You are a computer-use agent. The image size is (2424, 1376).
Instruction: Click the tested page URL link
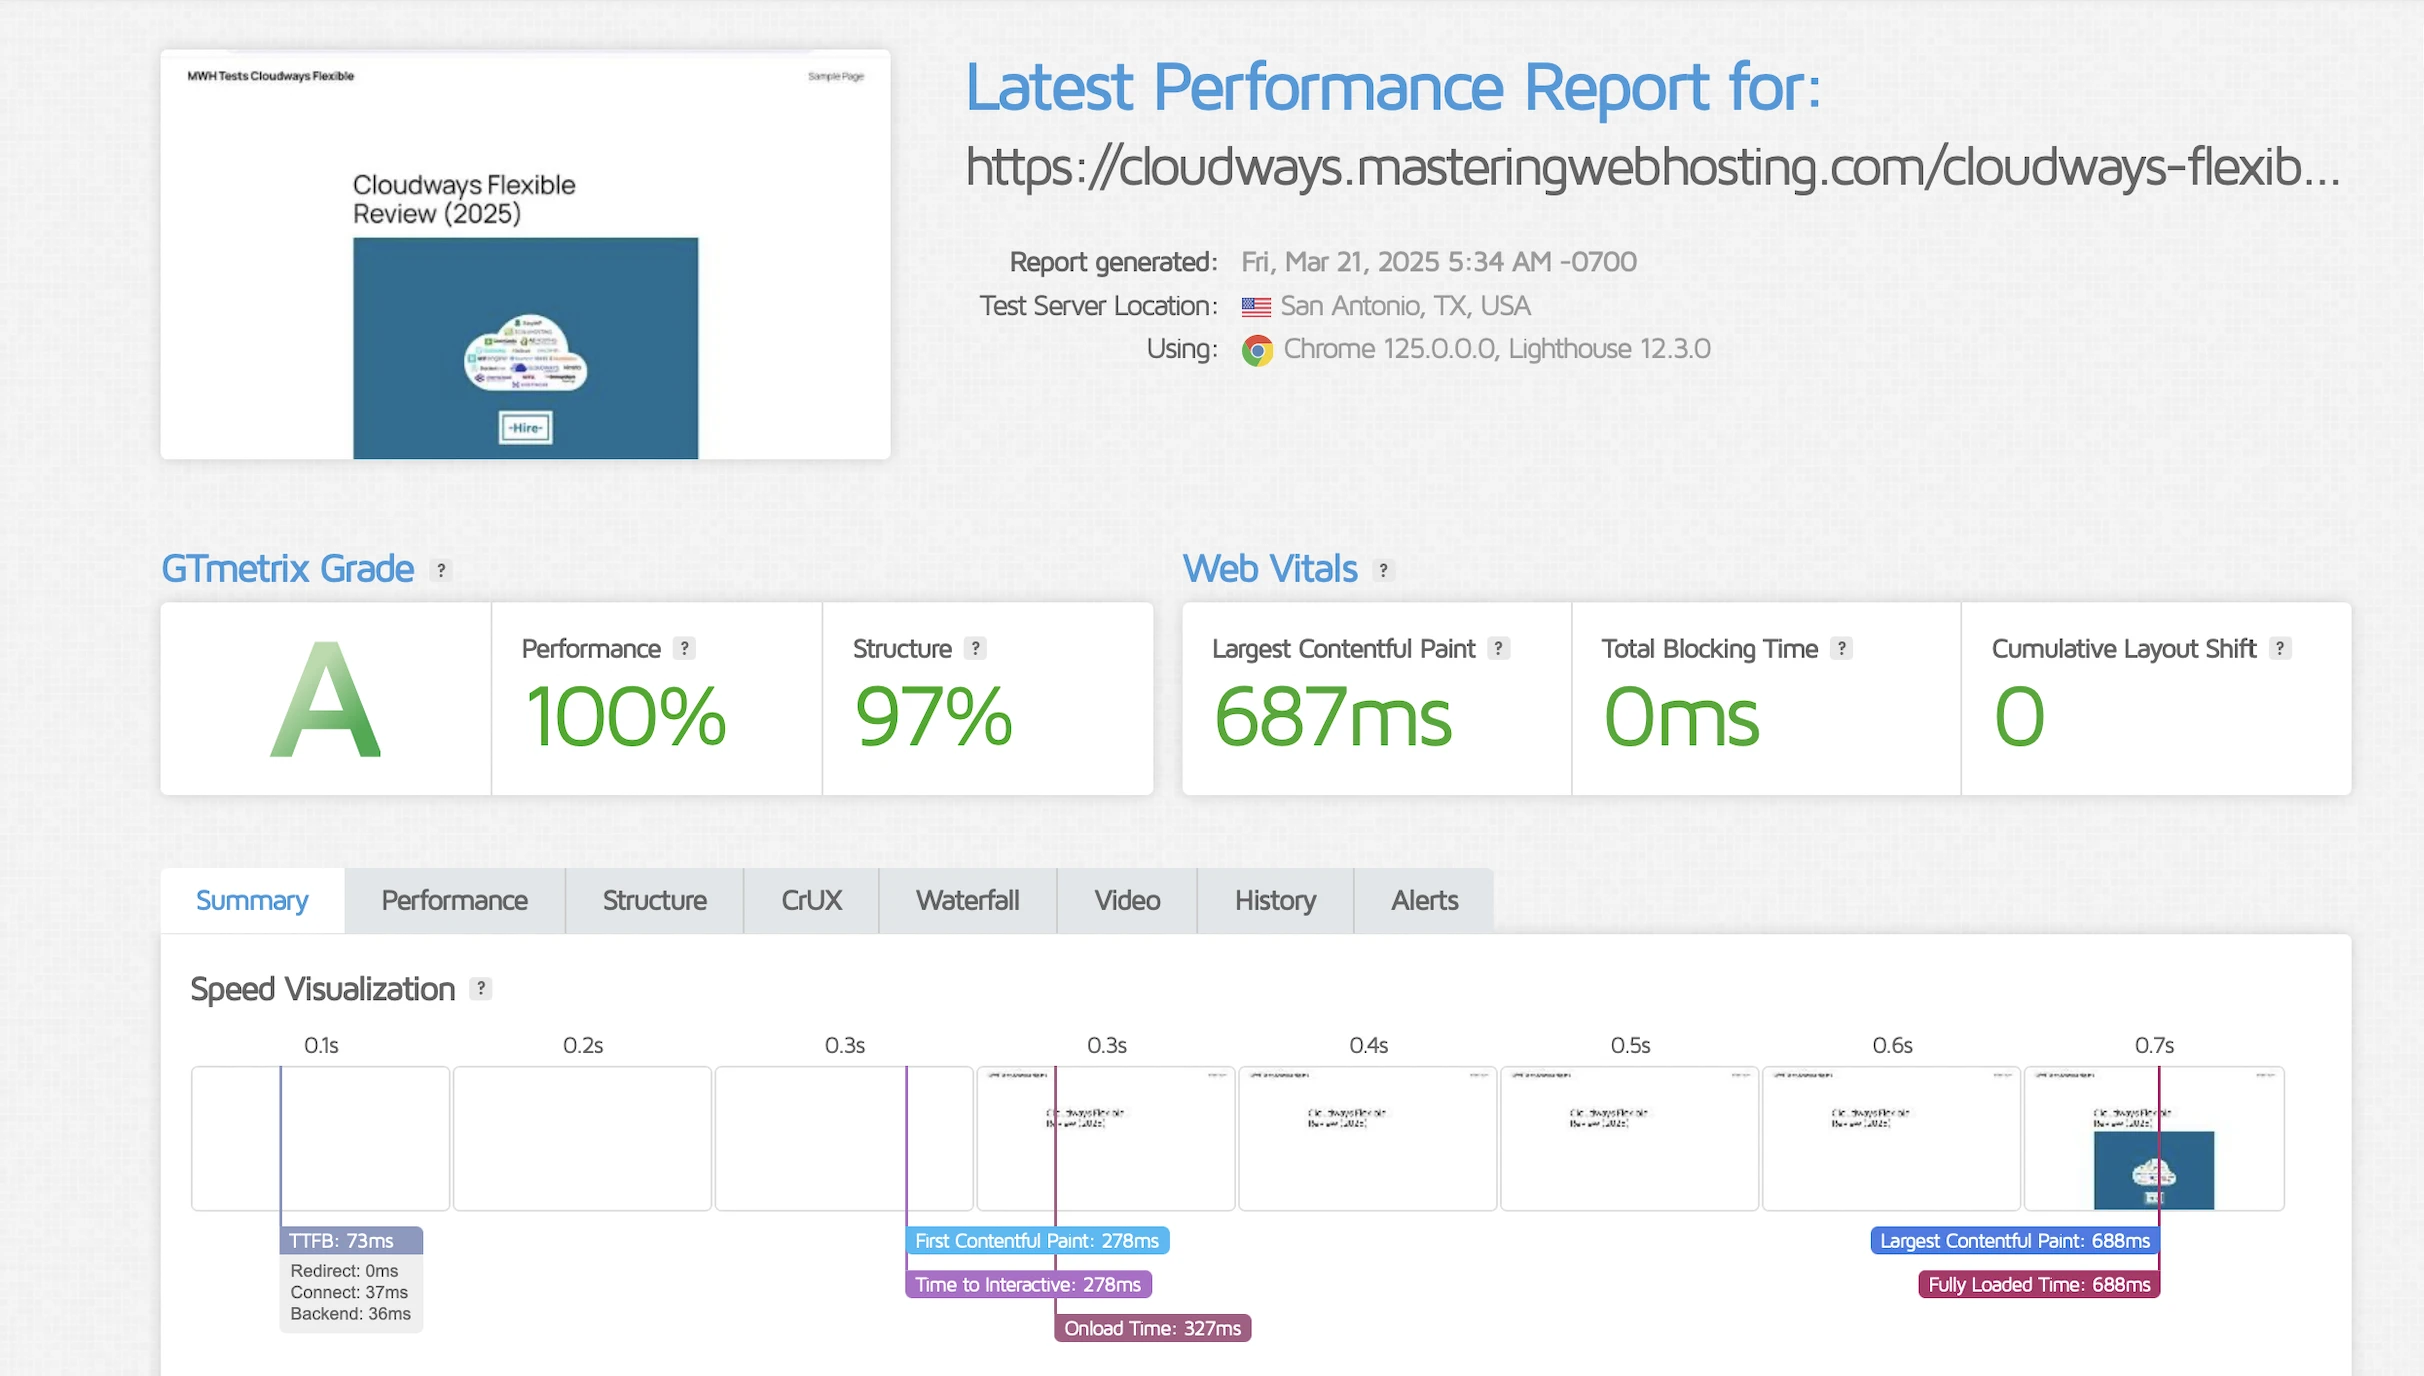(x=1652, y=167)
